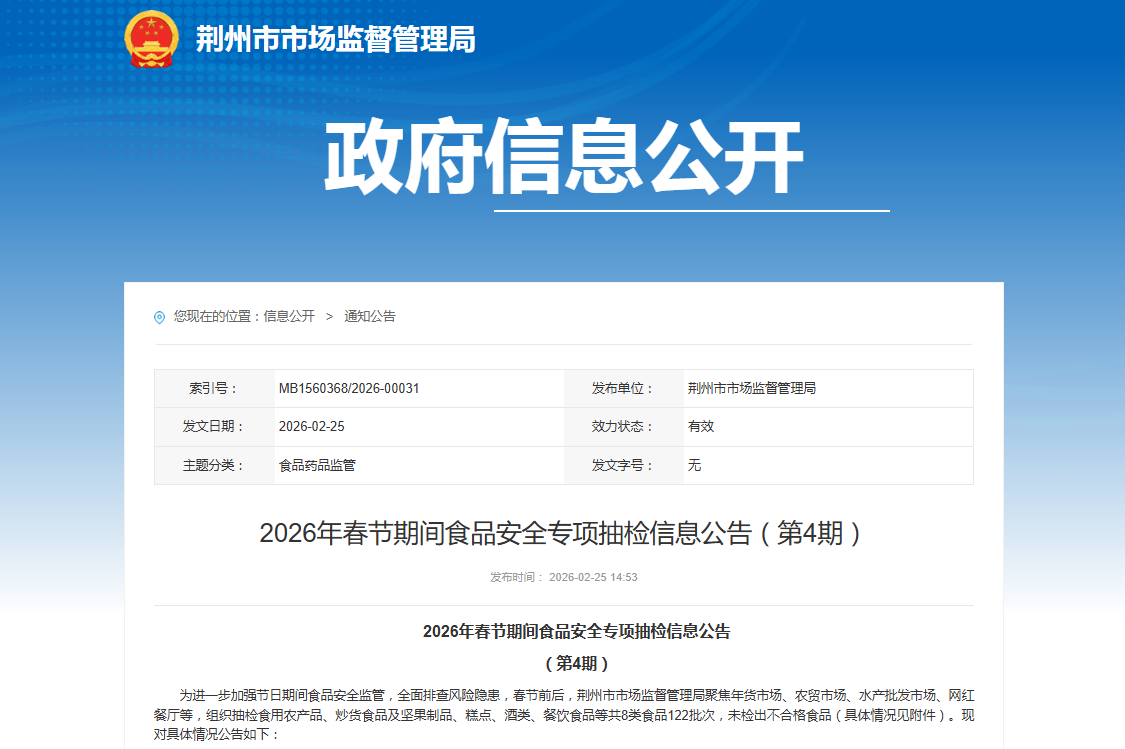Click the article paragraph starting 为进一步加强
The width and height of the screenshot is (1125, 749).
click(x=563, y=714)
